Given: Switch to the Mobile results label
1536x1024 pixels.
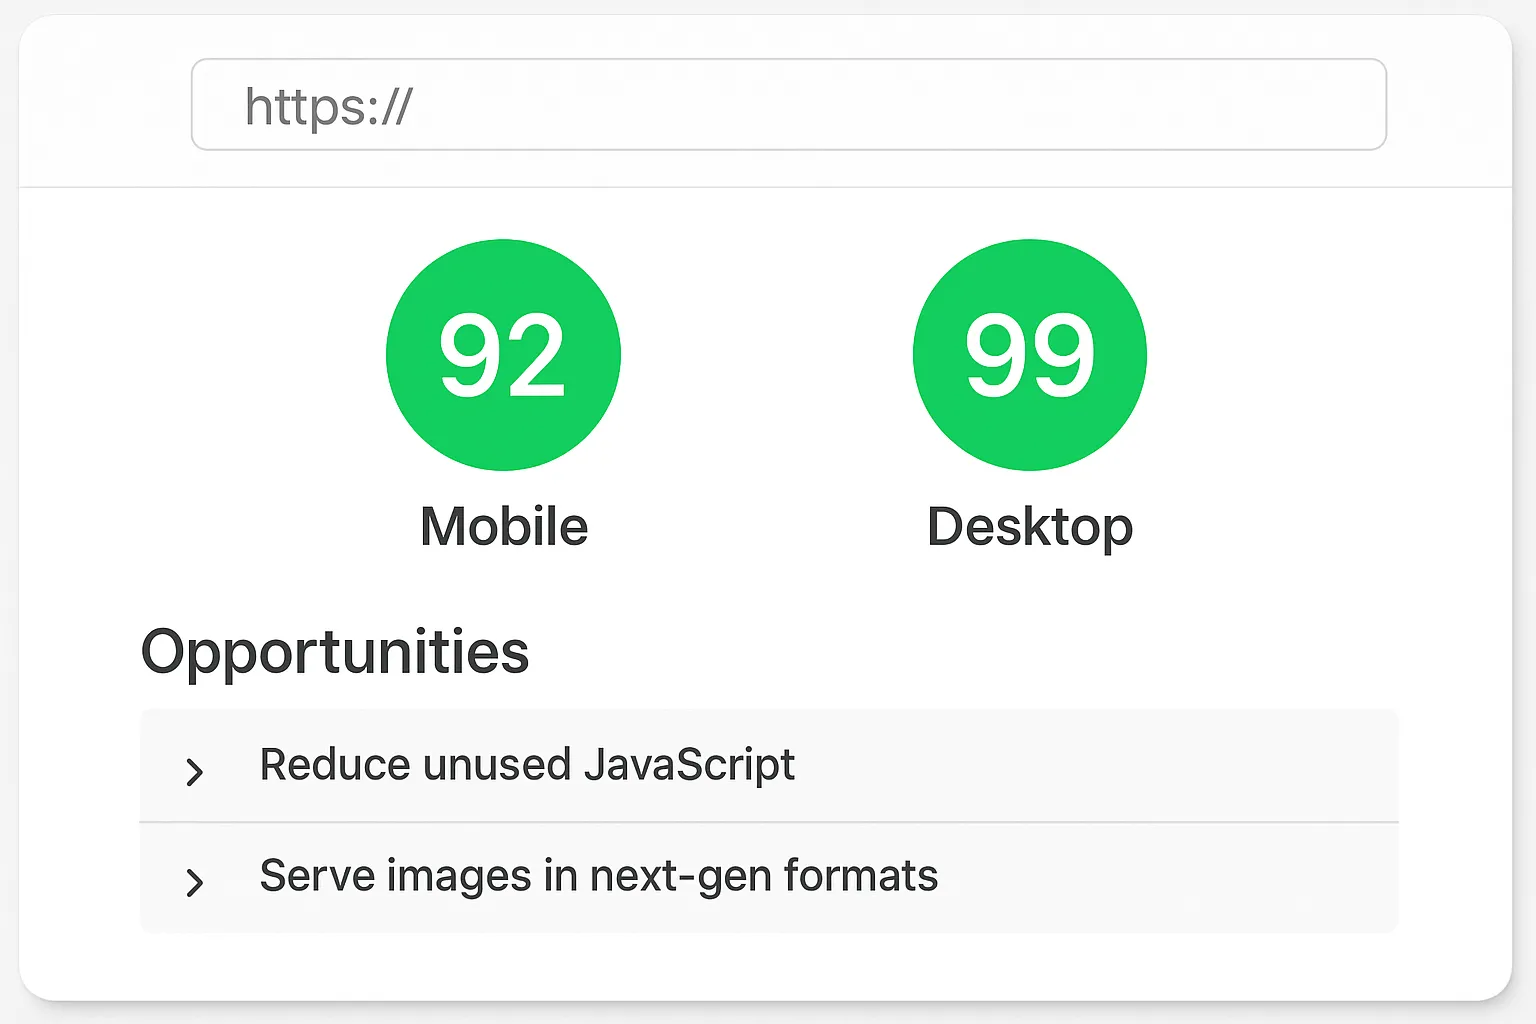Looking at the screenshot, I should point(504,526).
